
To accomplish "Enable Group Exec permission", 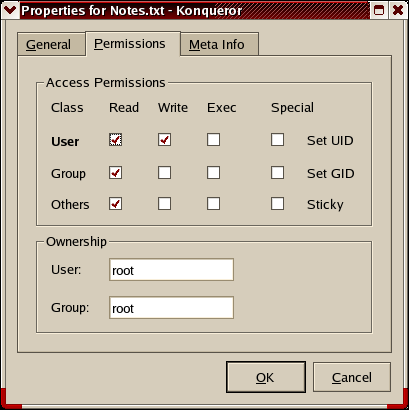I will (x=213, y=173).
